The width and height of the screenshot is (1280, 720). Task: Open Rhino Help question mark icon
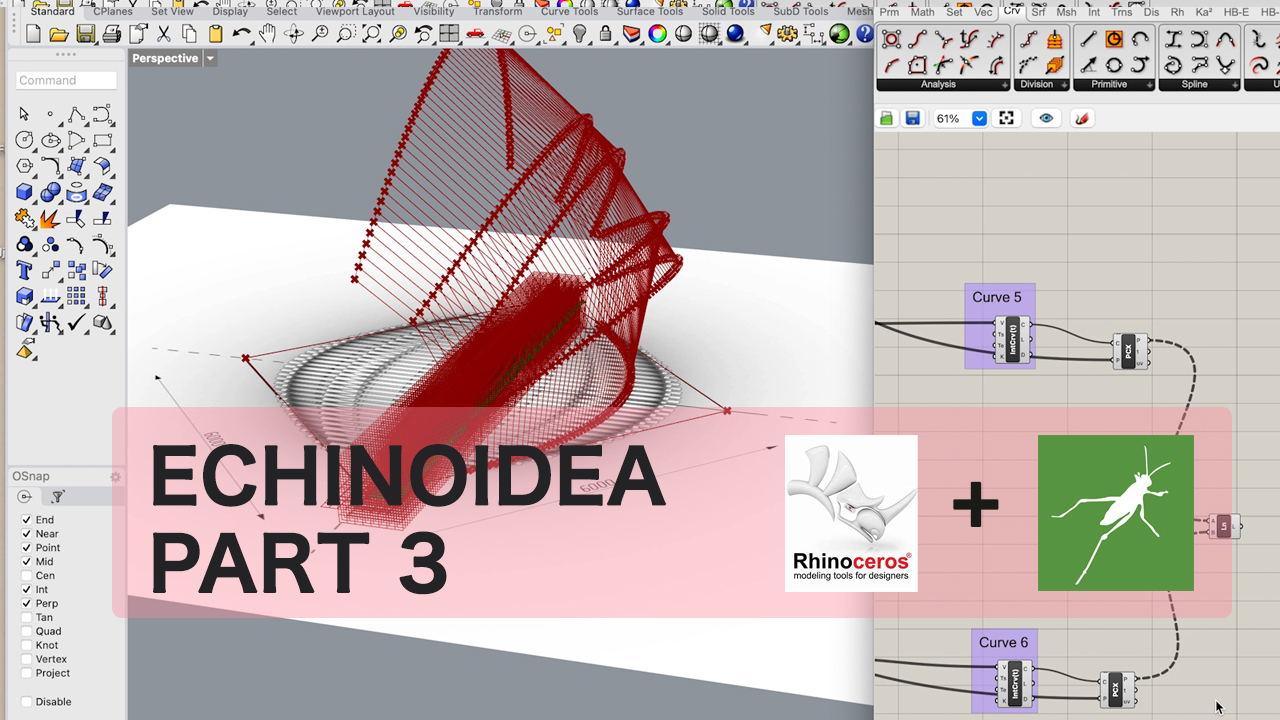point(865,34)
